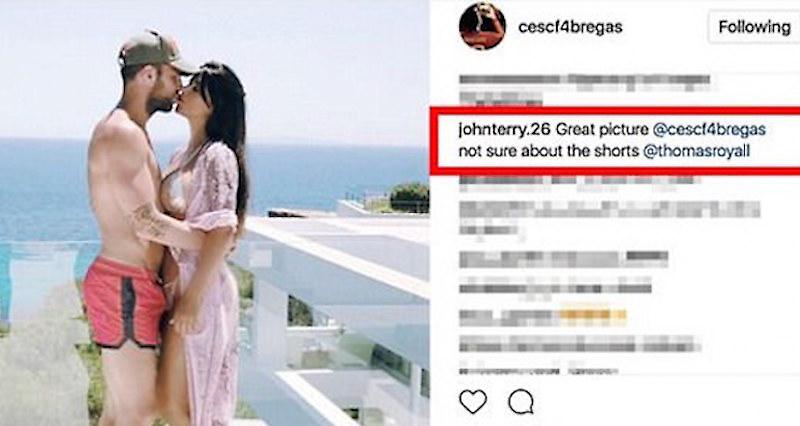Follow the @cescf4bregas mention in the comment

point(709,130)
